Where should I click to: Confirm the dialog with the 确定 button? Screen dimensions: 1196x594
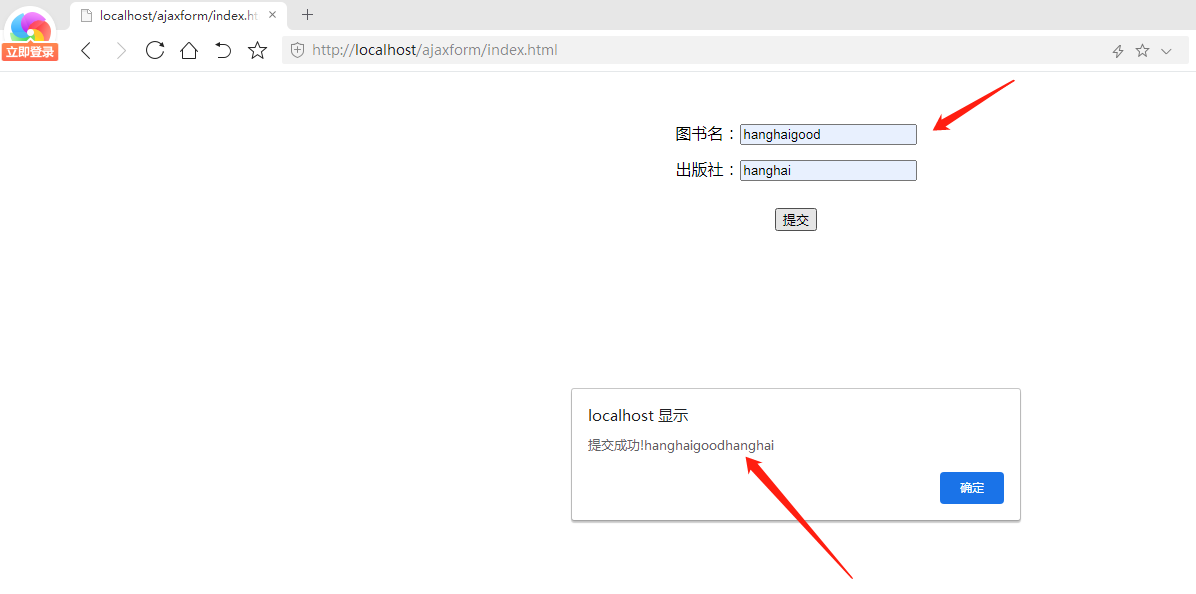[x=971, y=488]
